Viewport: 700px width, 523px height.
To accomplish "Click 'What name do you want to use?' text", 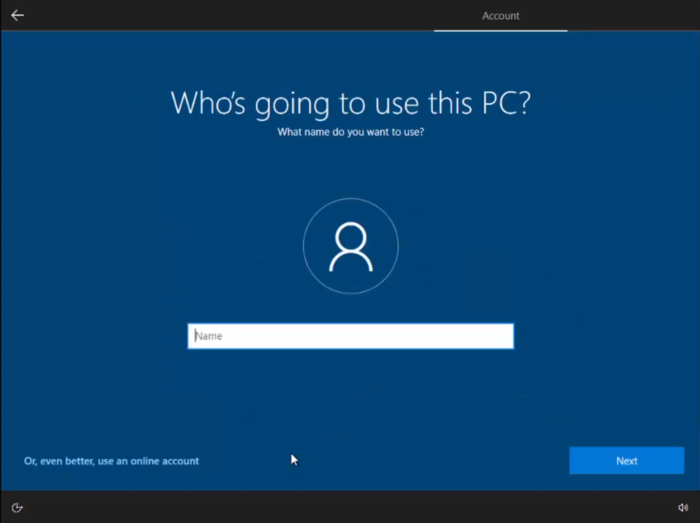I will (350, 132).
